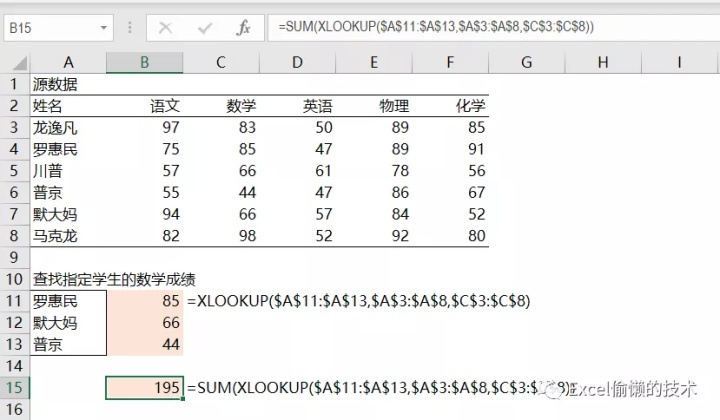The height and width of the screenshot is (420, 720).
Task: Click 龙逸凡's 数学 score 83
Action: [221, 128]
